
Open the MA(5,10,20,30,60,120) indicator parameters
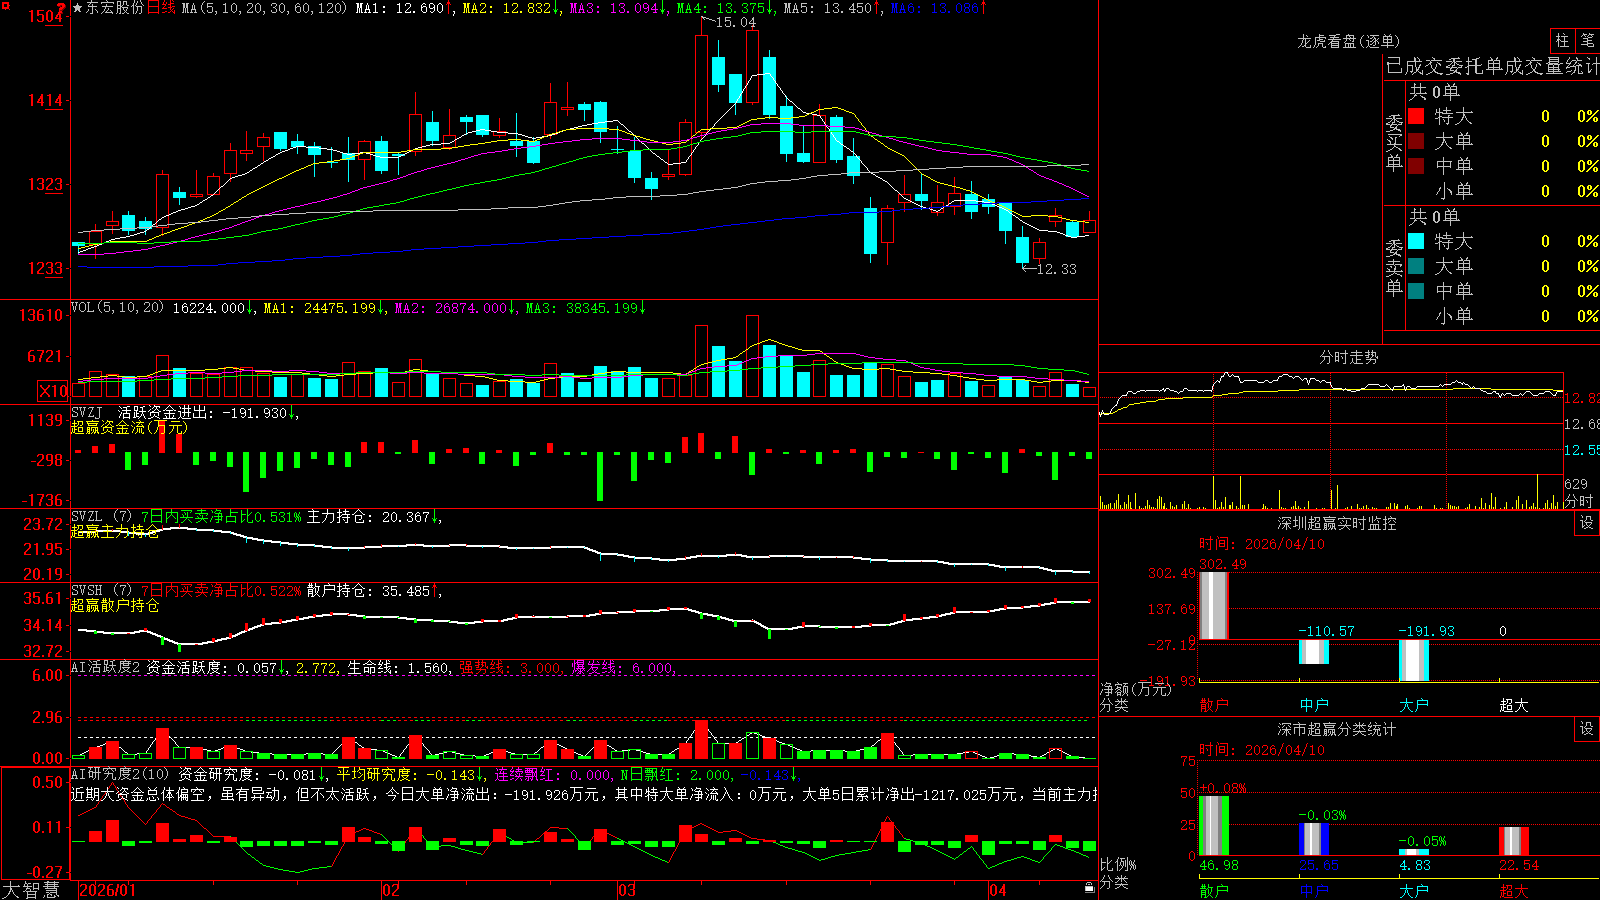(x=264, y=8)
